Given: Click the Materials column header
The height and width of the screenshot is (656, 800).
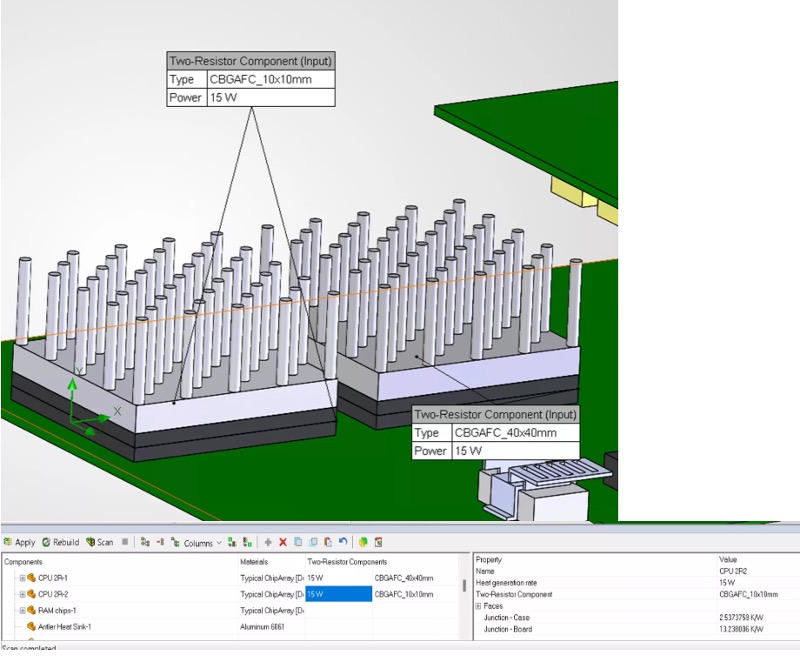Looking at the screenshot, I should (x=254, y=562).
